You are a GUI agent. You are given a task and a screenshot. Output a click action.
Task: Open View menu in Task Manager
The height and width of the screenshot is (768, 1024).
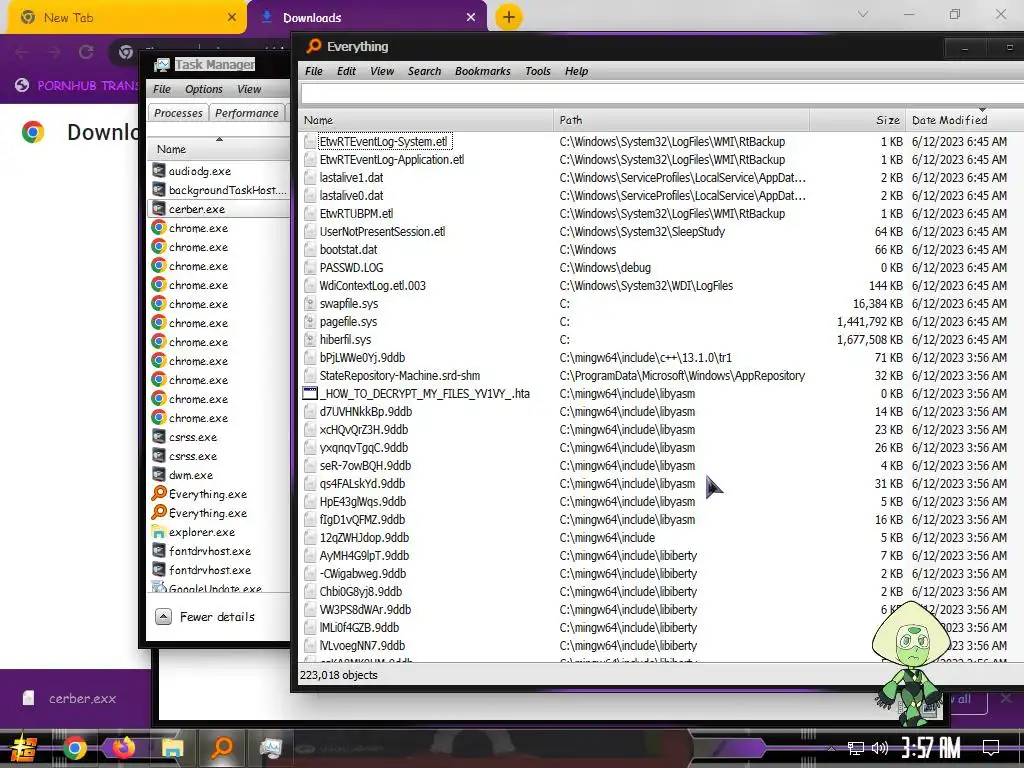click(249, 89)
